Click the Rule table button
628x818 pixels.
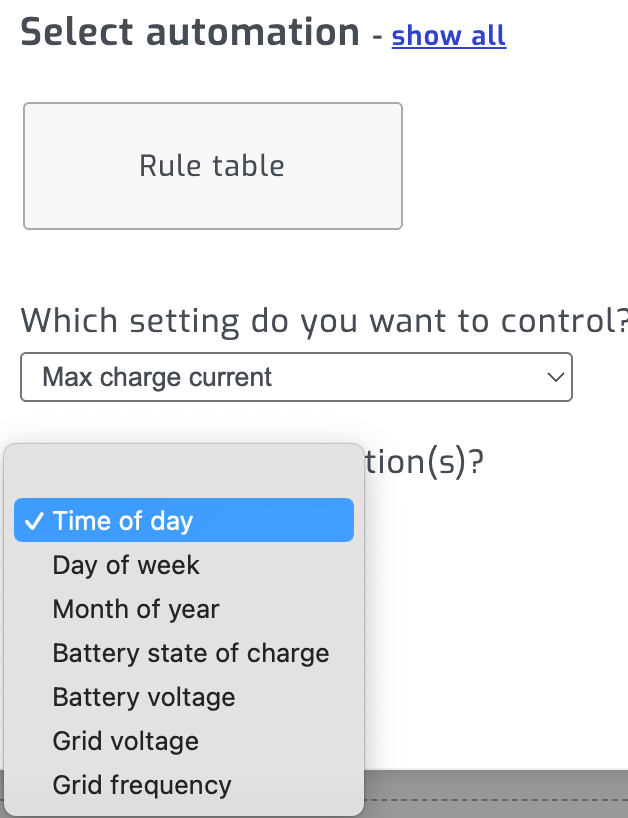(x=212, y=166)
